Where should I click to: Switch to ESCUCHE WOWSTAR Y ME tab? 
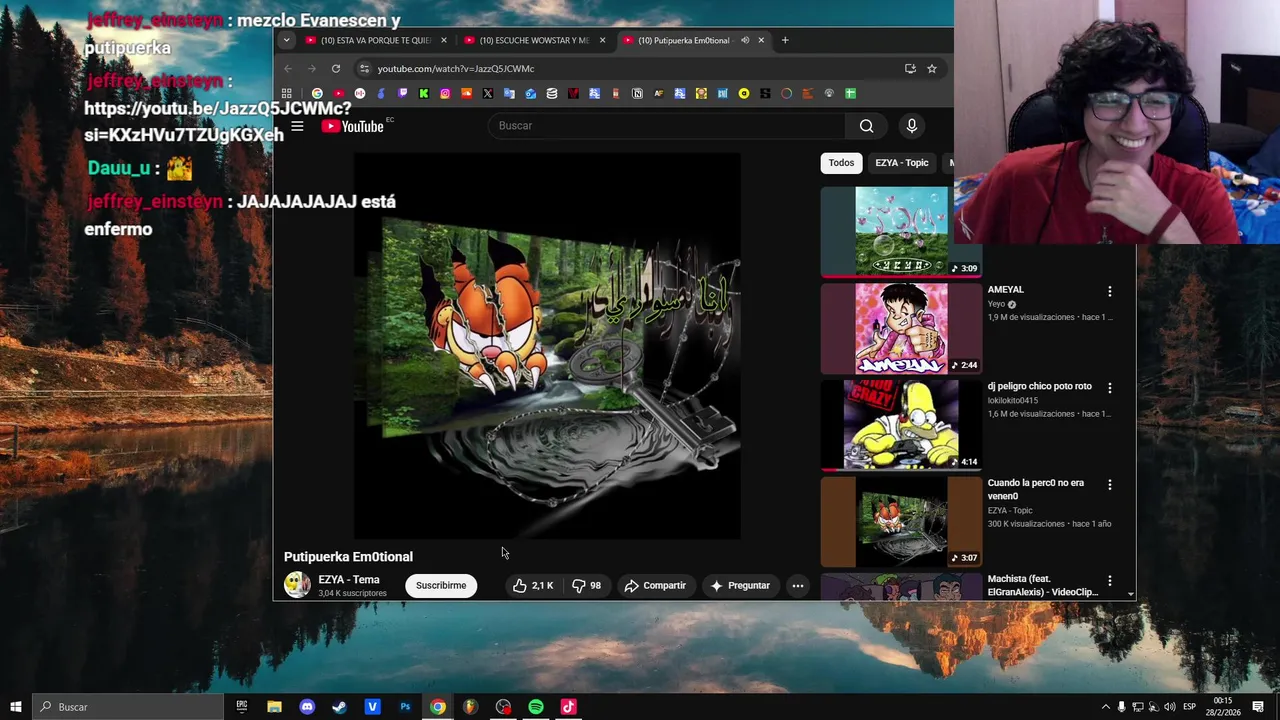point(535,40)
